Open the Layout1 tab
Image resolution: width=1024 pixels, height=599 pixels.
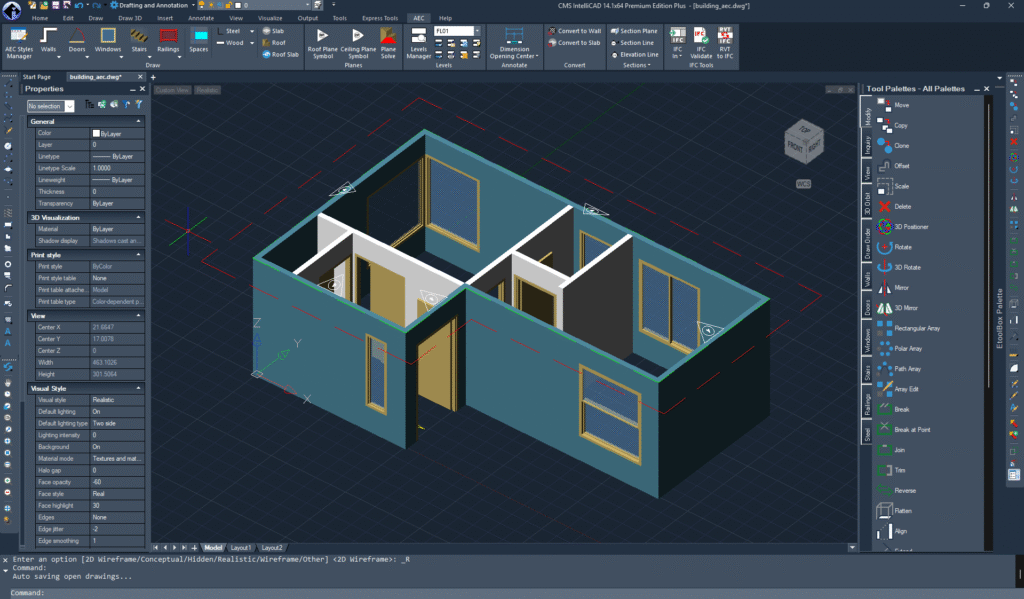point(241,548)
